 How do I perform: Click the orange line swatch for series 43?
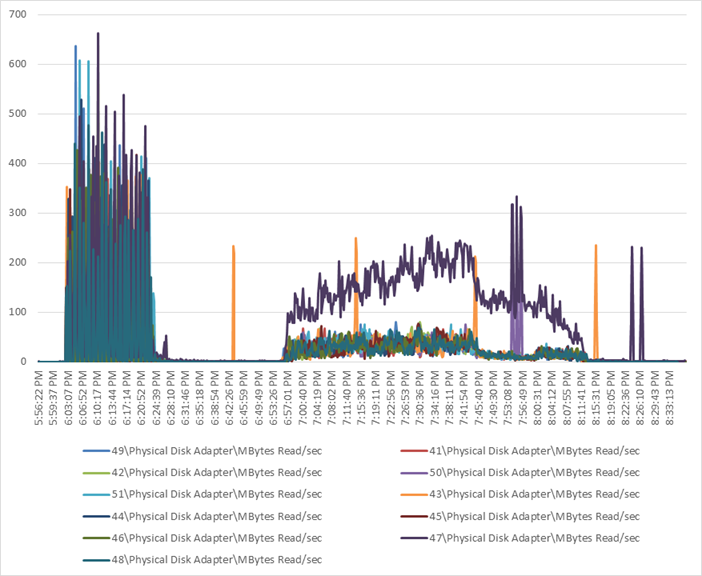[x=414, y=495]
